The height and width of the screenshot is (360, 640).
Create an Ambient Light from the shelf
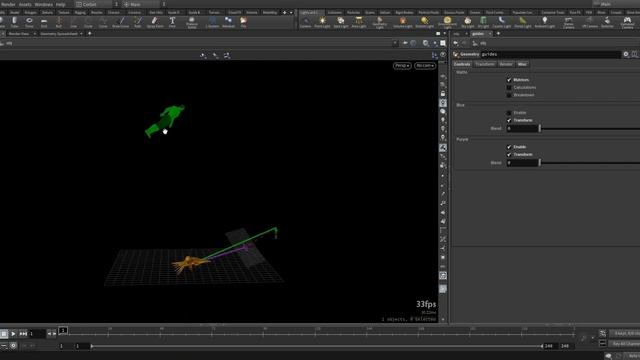(x=544, y=22)
